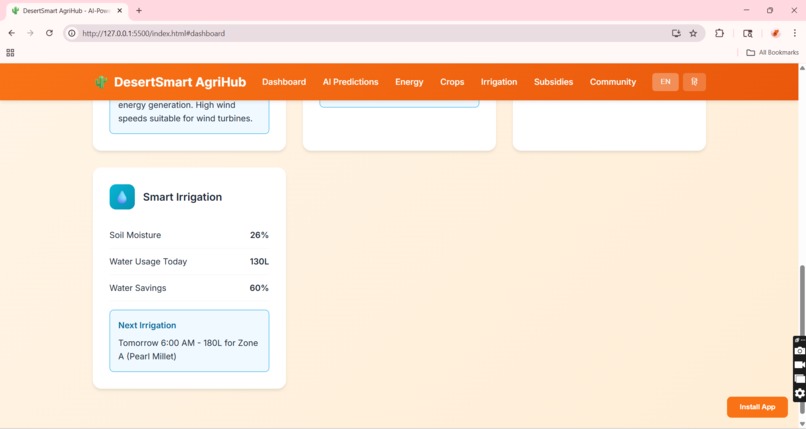Image resolution: width=806 pixels, height=429 pixels.
Task: Bookmark this page with the star icon
Action: (x=693, y=33)
